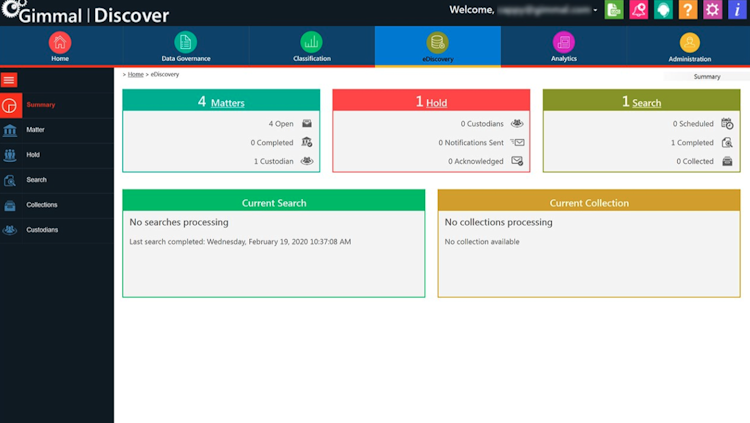Click the 'No collection available' text
The height and width of the screenshot is (423, 750).
tap(482, 242)
